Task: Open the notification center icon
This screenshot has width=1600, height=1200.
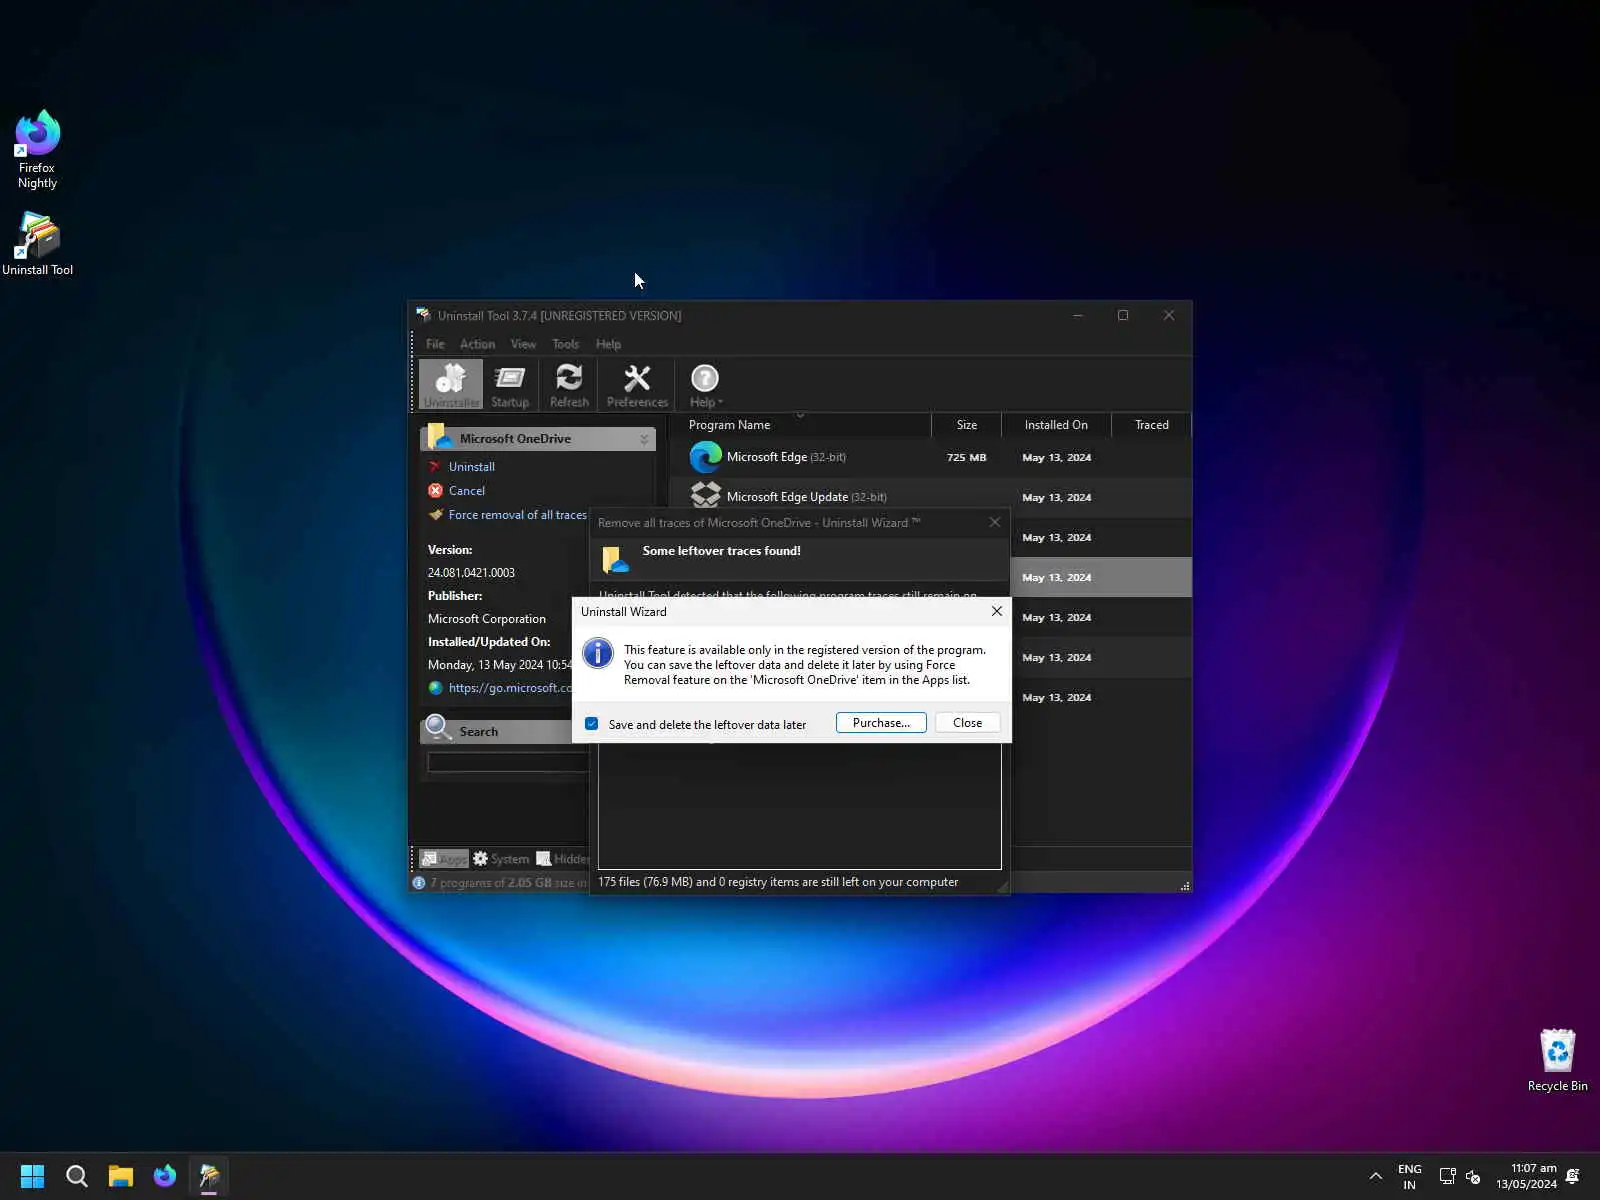Action: coord(1573,1176)
